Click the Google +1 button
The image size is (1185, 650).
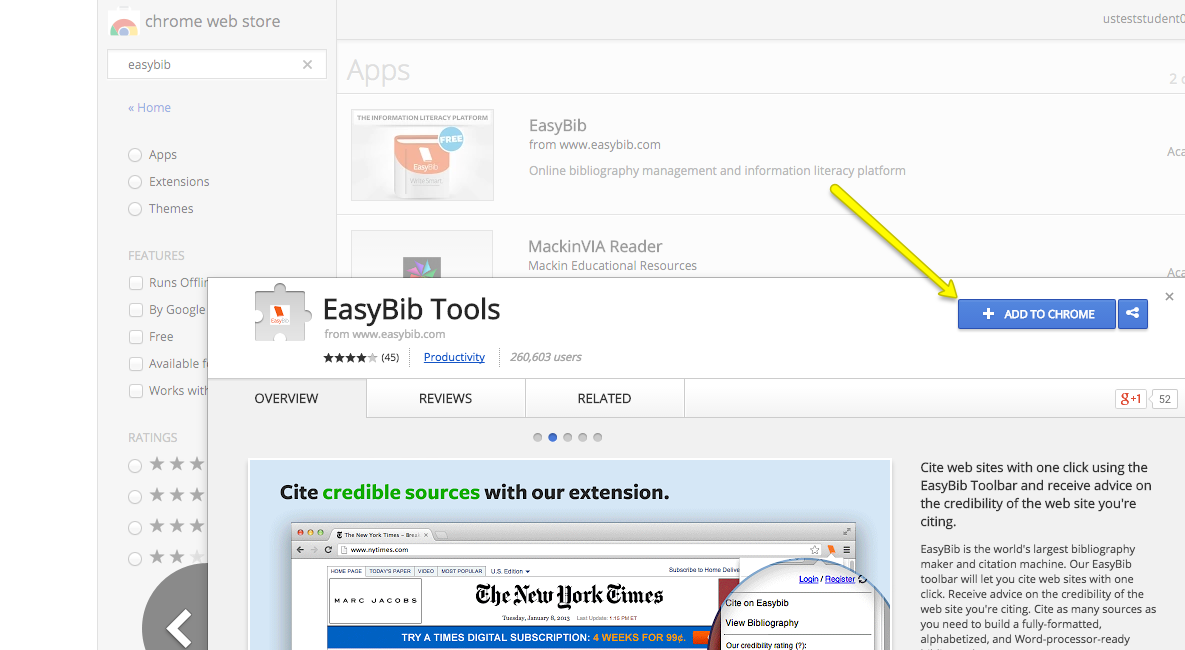[1131, 399]
